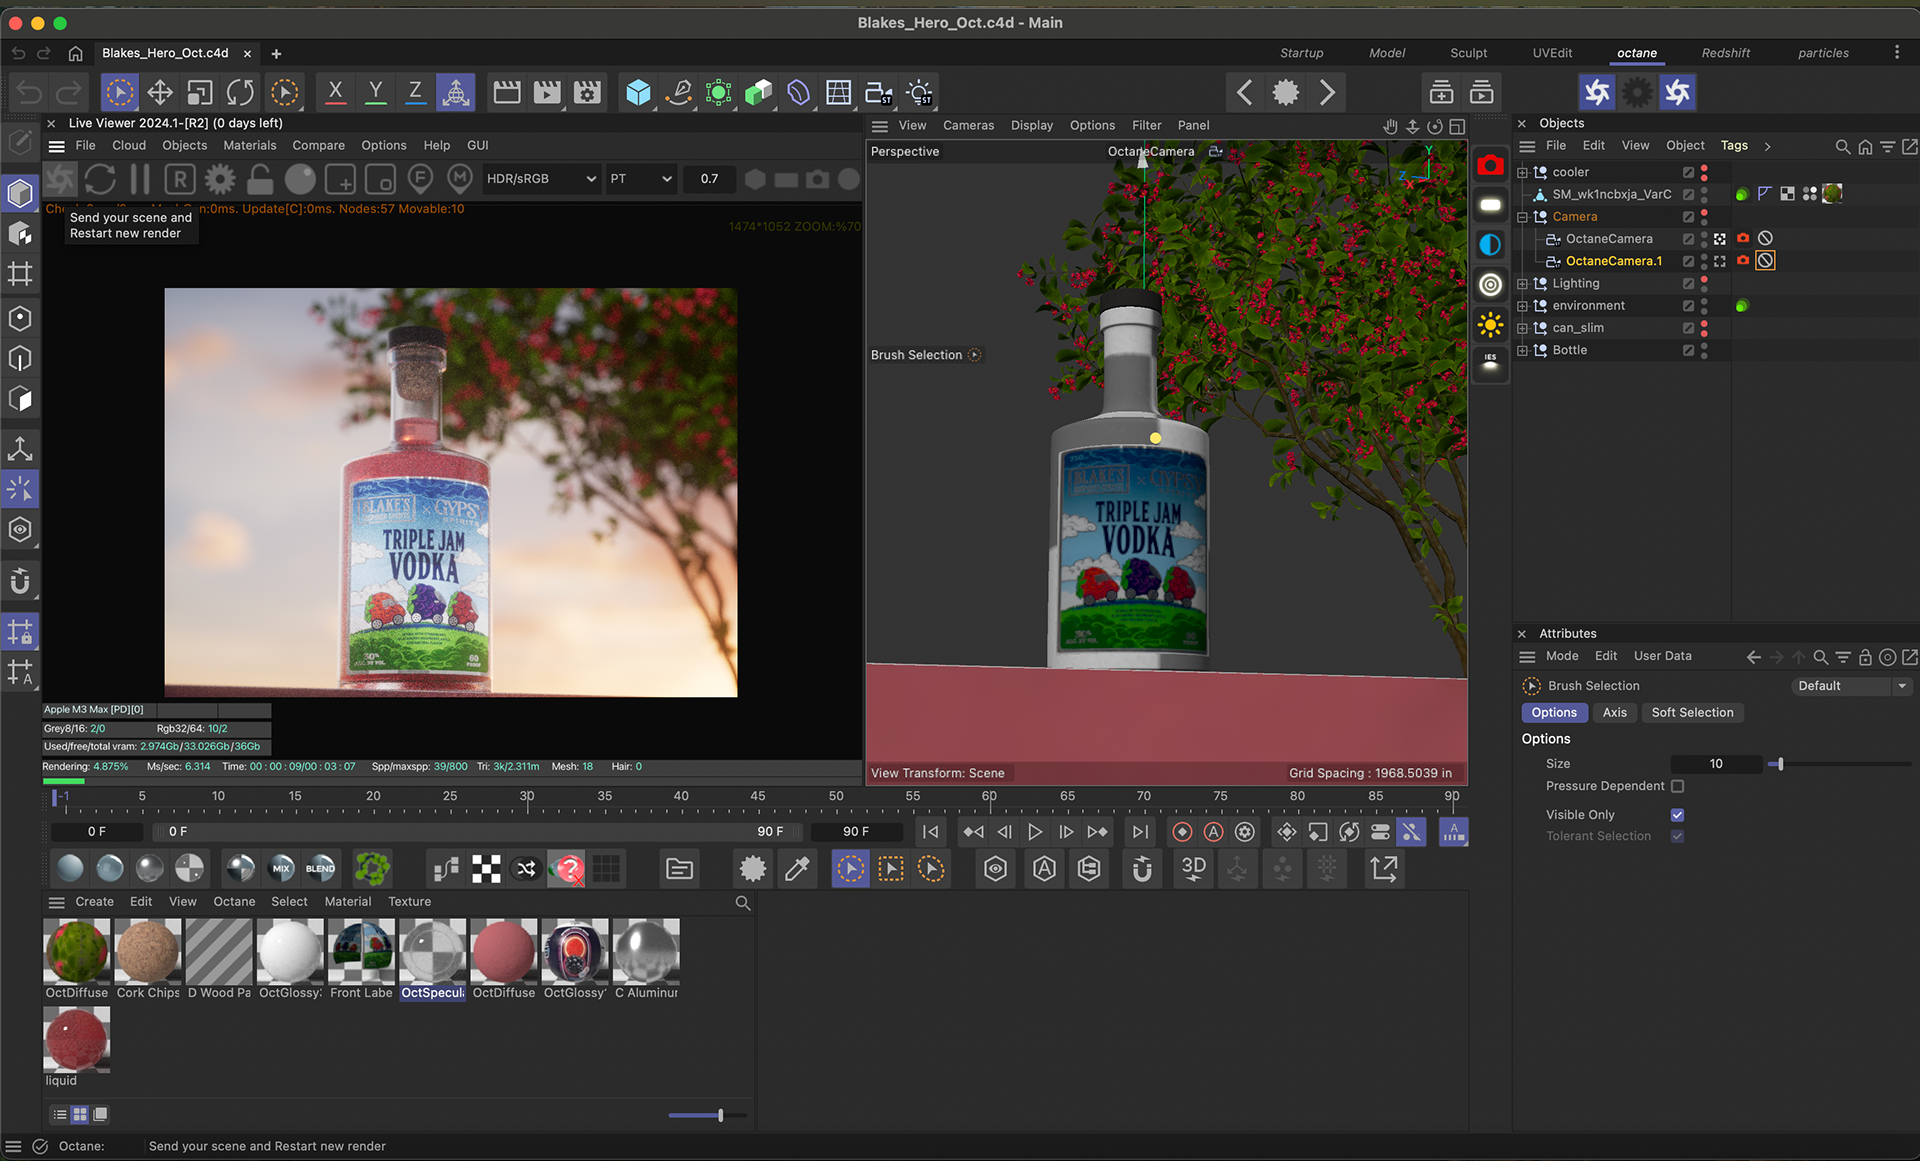This screenshot has height=1161, width=1920.
Task: Uncheck the Visible Only checkbox
Action: point(1677,815)
